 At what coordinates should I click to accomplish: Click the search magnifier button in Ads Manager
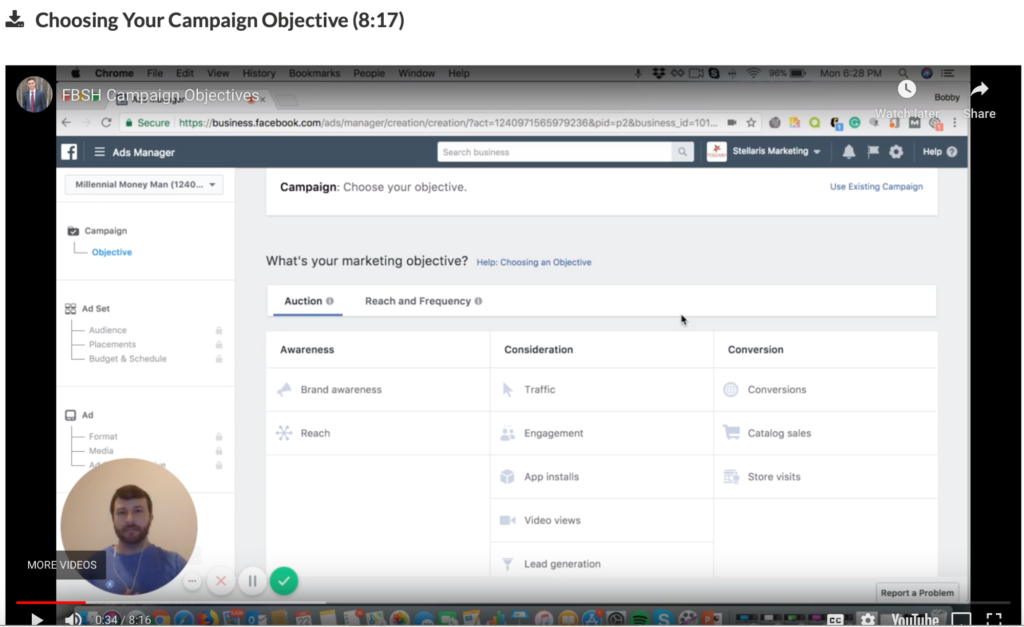pyautogui.click(x=682, y=152)
